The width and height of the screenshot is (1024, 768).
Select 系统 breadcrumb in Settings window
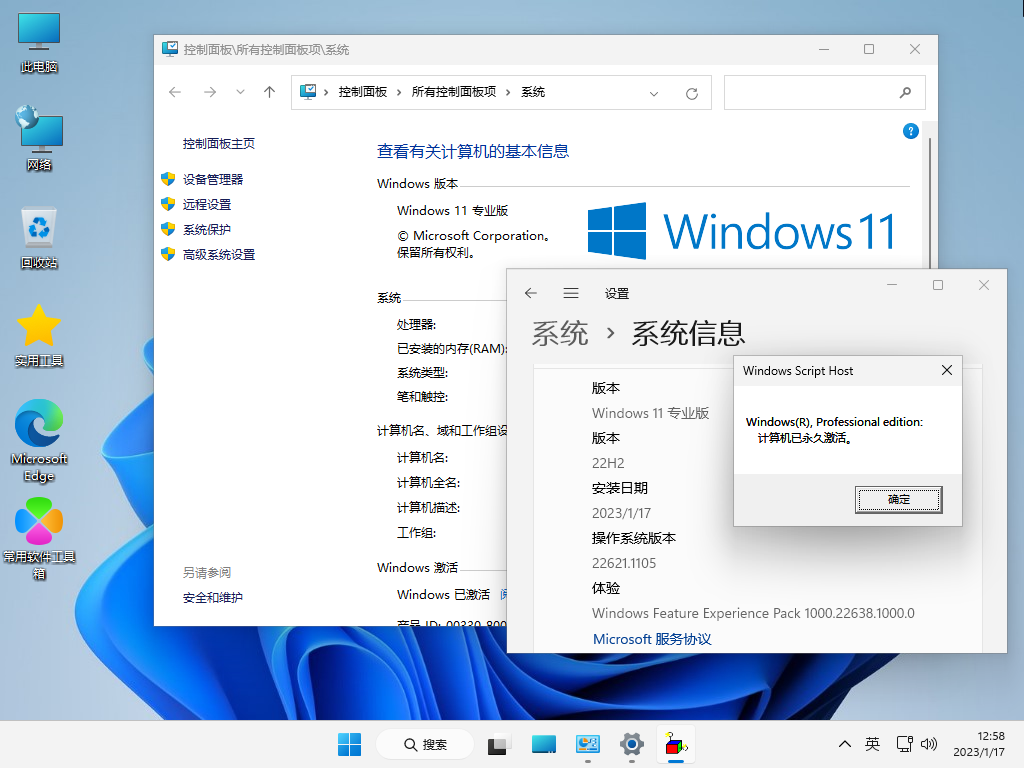click(560, 333)
